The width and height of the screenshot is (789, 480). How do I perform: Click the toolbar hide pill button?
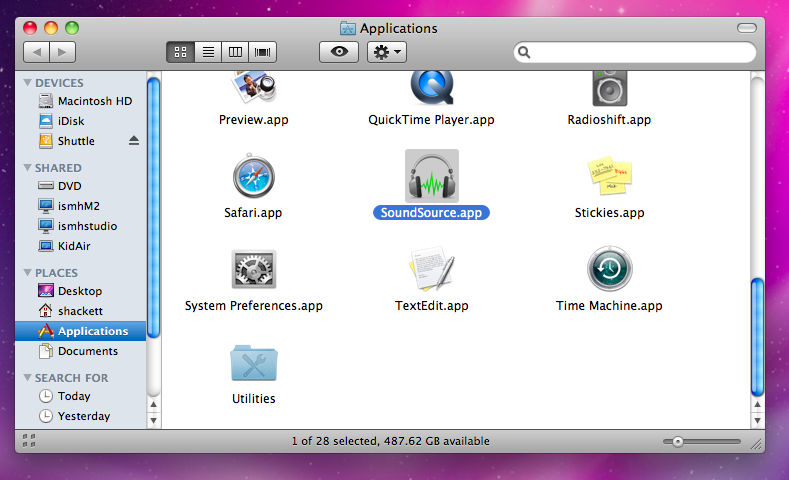click(x=747, y=28)
